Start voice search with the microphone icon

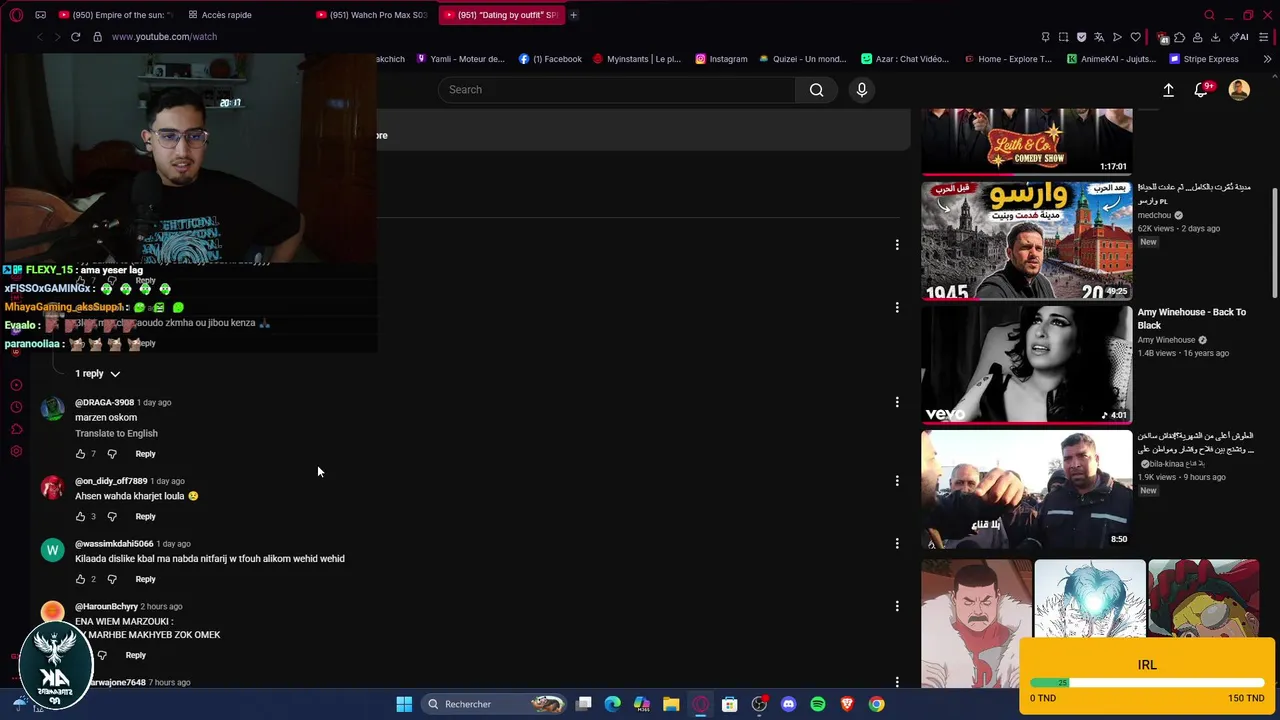tap(862, 90)
